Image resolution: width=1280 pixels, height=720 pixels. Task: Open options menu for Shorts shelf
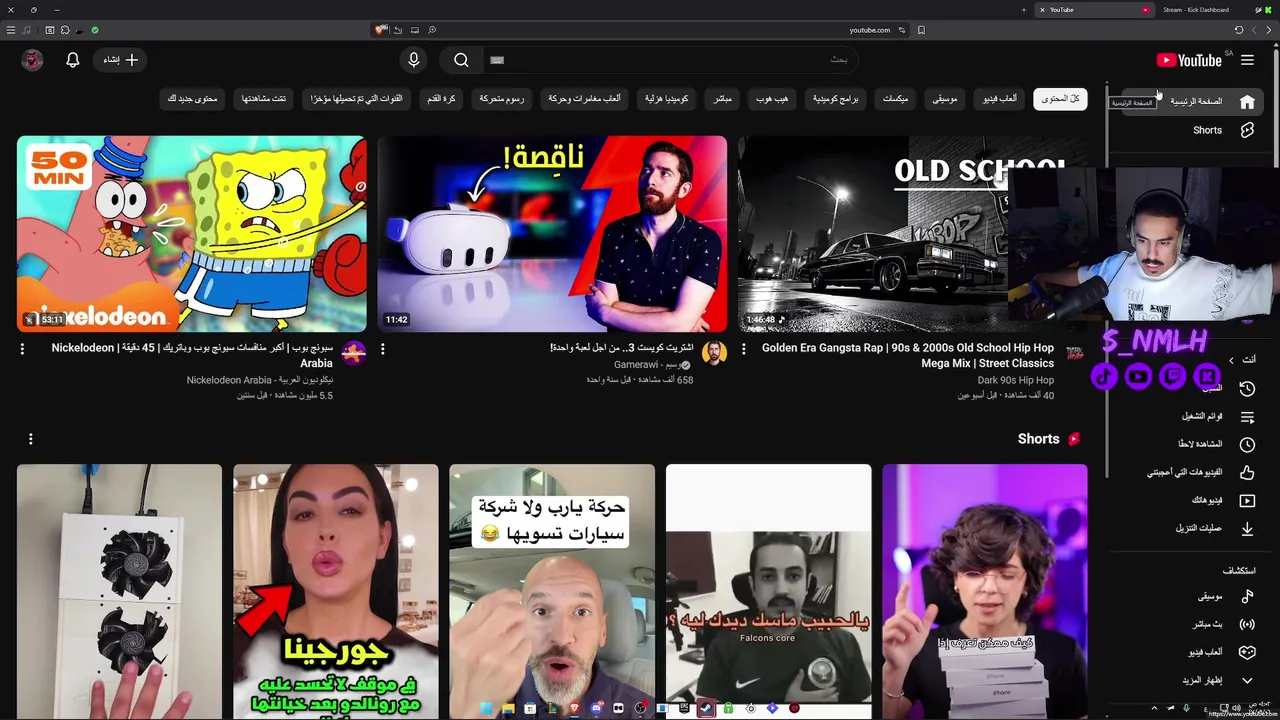(30, 439)
